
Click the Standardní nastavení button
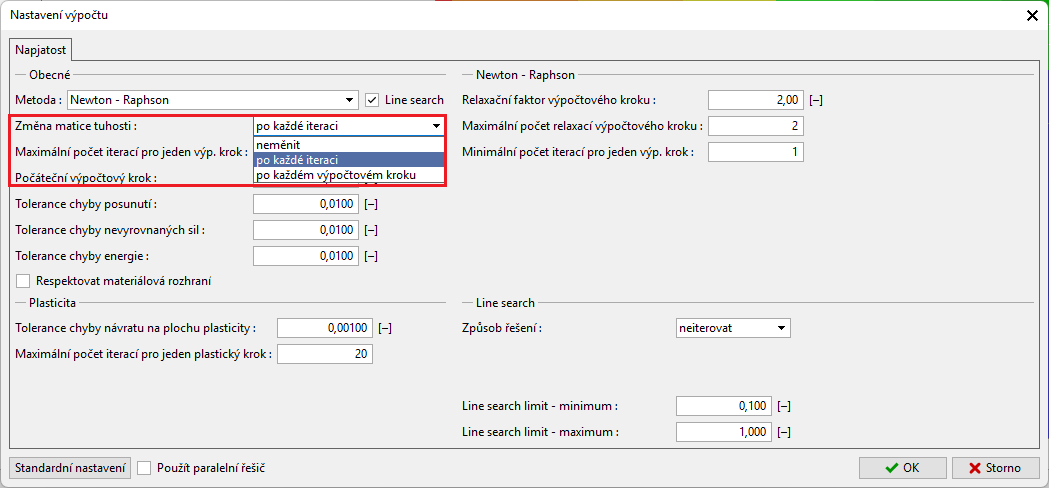pyautogui.click(x=70, y=468)
